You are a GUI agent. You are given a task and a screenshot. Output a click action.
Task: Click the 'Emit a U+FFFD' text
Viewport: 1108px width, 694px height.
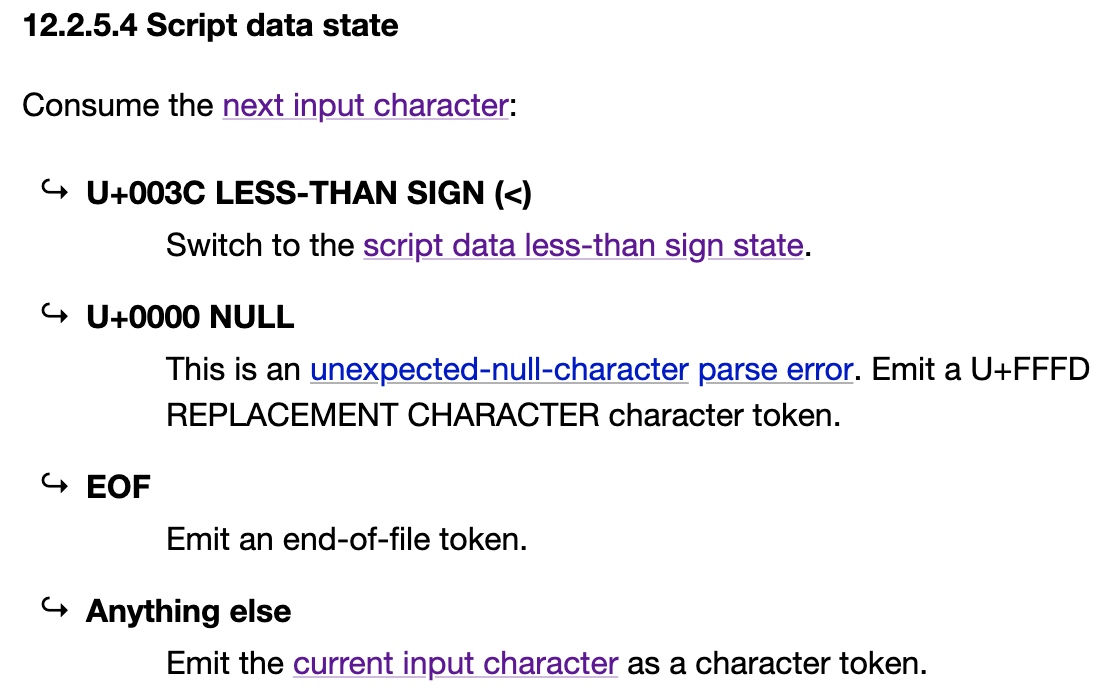pos(981,370)
